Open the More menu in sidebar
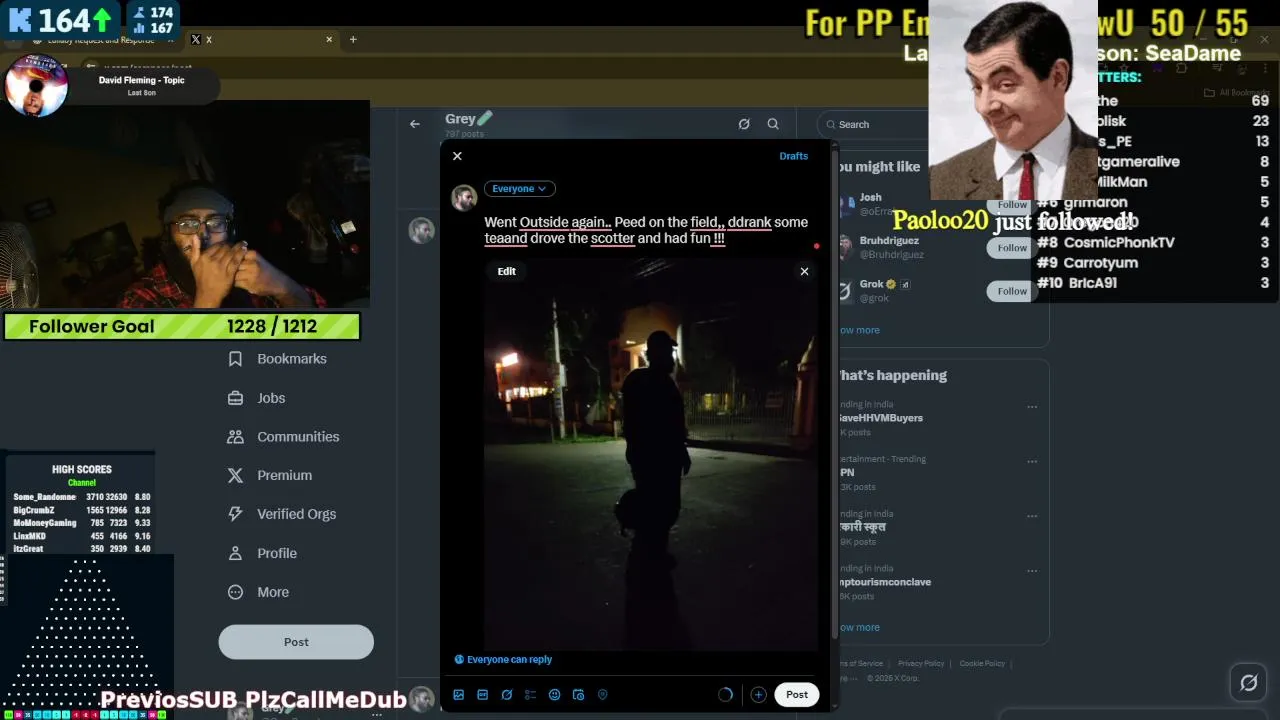The height and width of the screenshot is (720, 1280). (258, 592)
